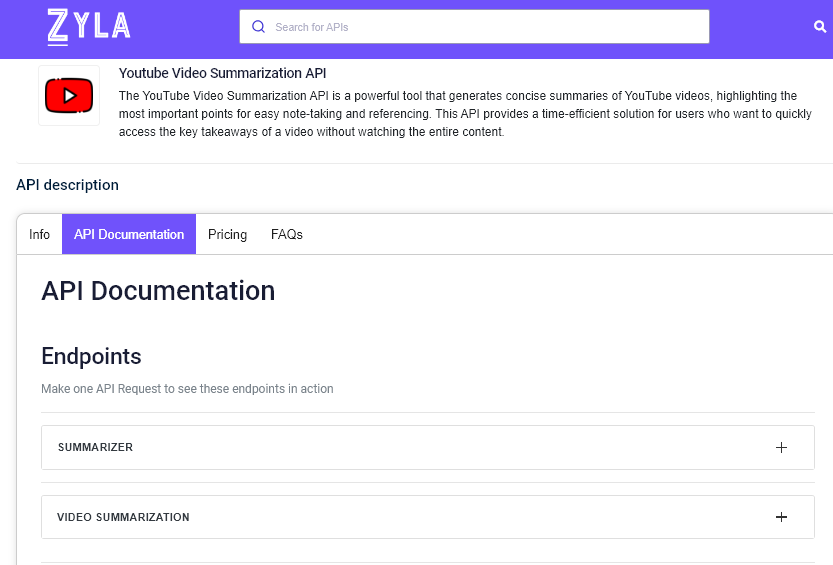This screenshot has width=833, height=565.
Task: Select the API Documentation tab
Action: (x=129, y=234)
